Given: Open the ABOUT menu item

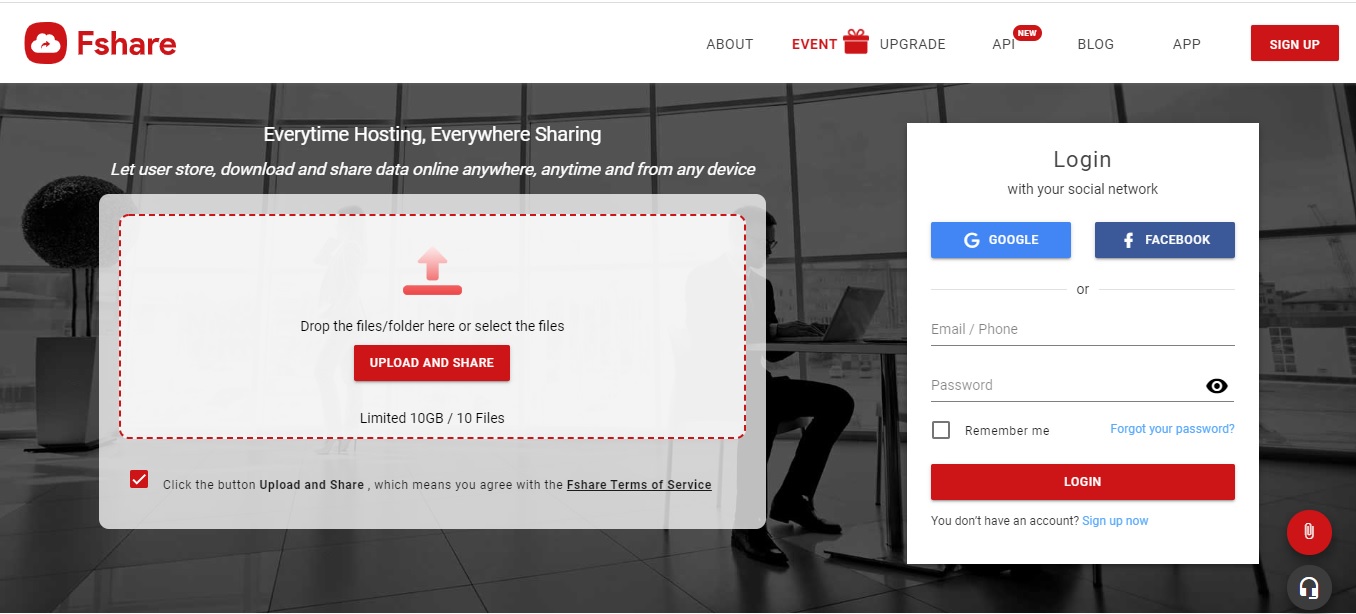Looking at the screenshot, I should tap(730, 44).
